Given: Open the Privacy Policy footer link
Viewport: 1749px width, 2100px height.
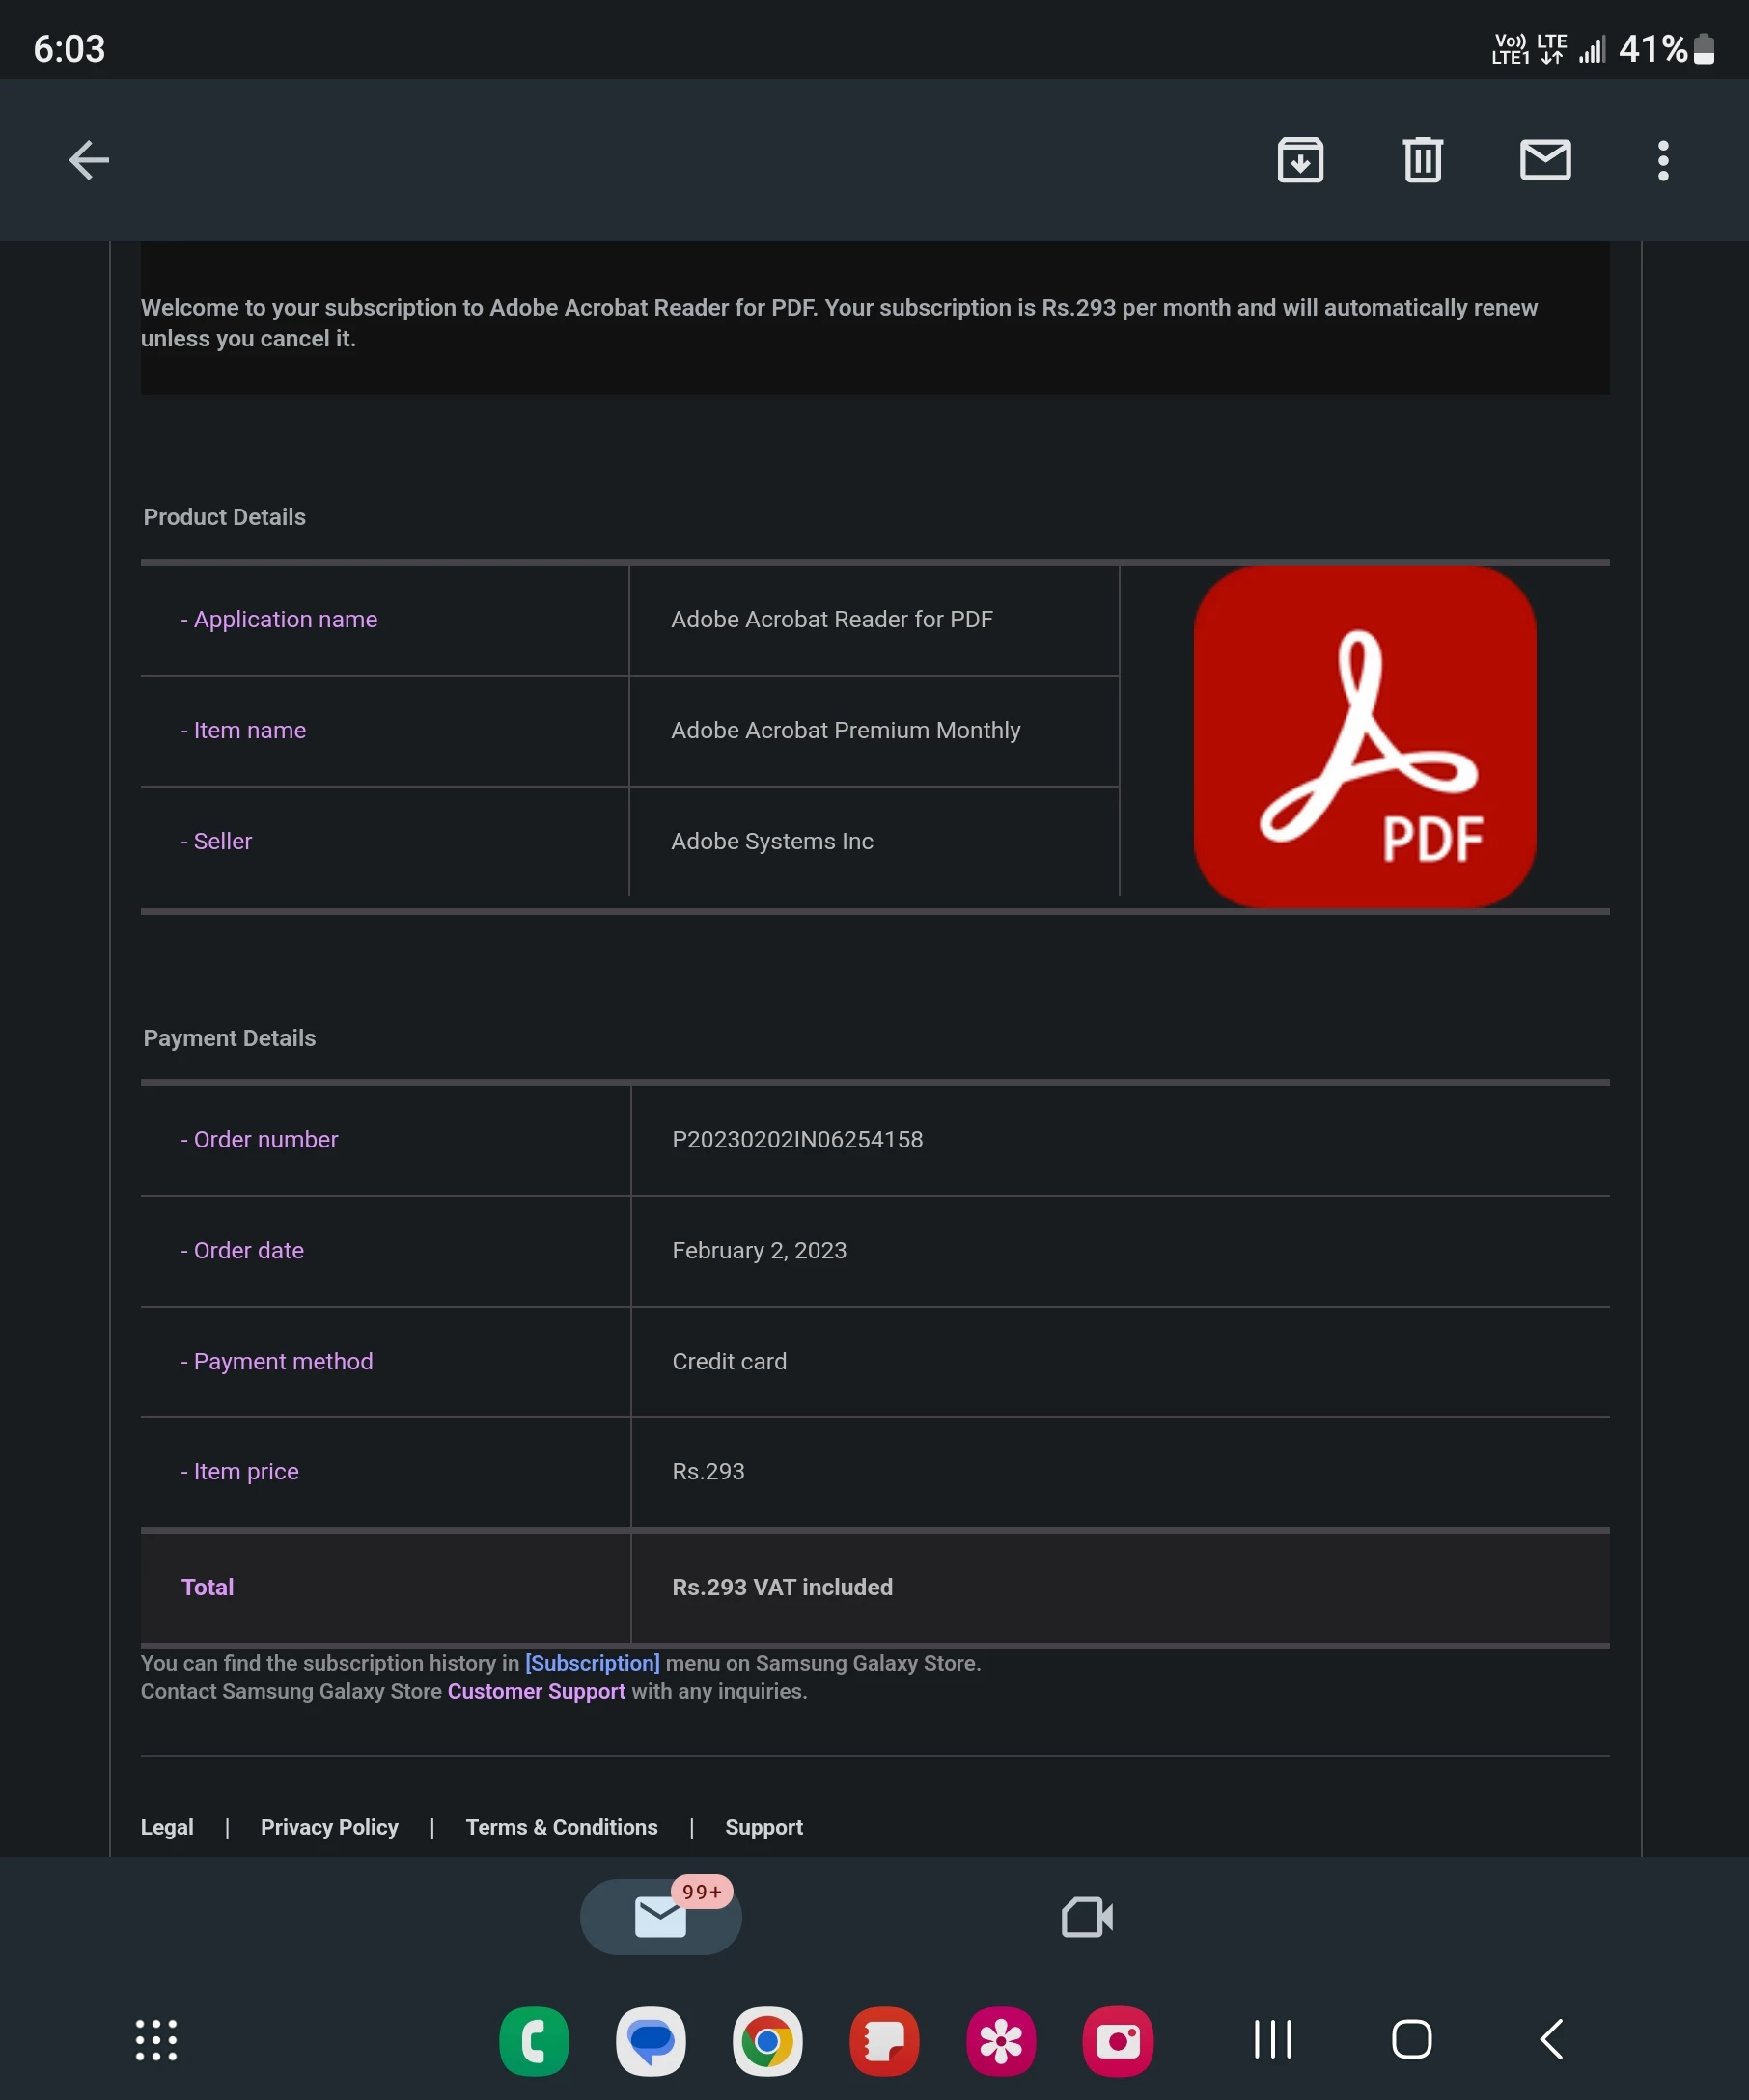Looking at the screenshot, I should [329, 1826].
